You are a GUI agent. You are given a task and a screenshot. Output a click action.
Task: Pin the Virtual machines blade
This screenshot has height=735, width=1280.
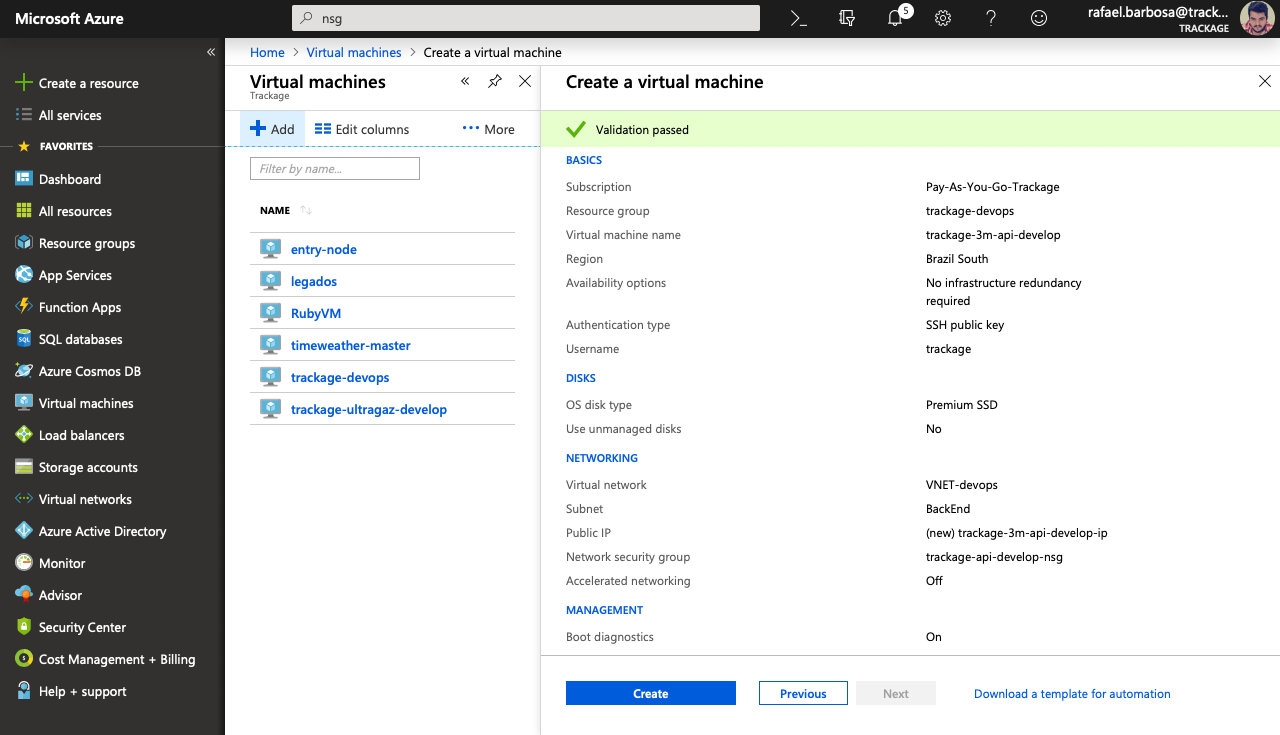[x=495, y=82]
